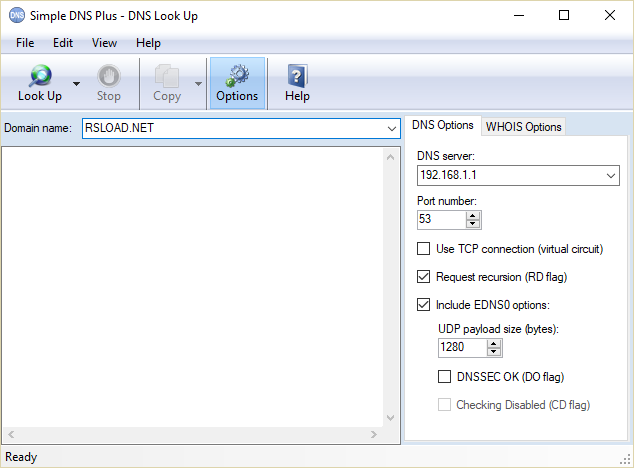Toggle the Options gears toolbar button
The width and height of the screenshot is (634, 468).
point(237,83)
